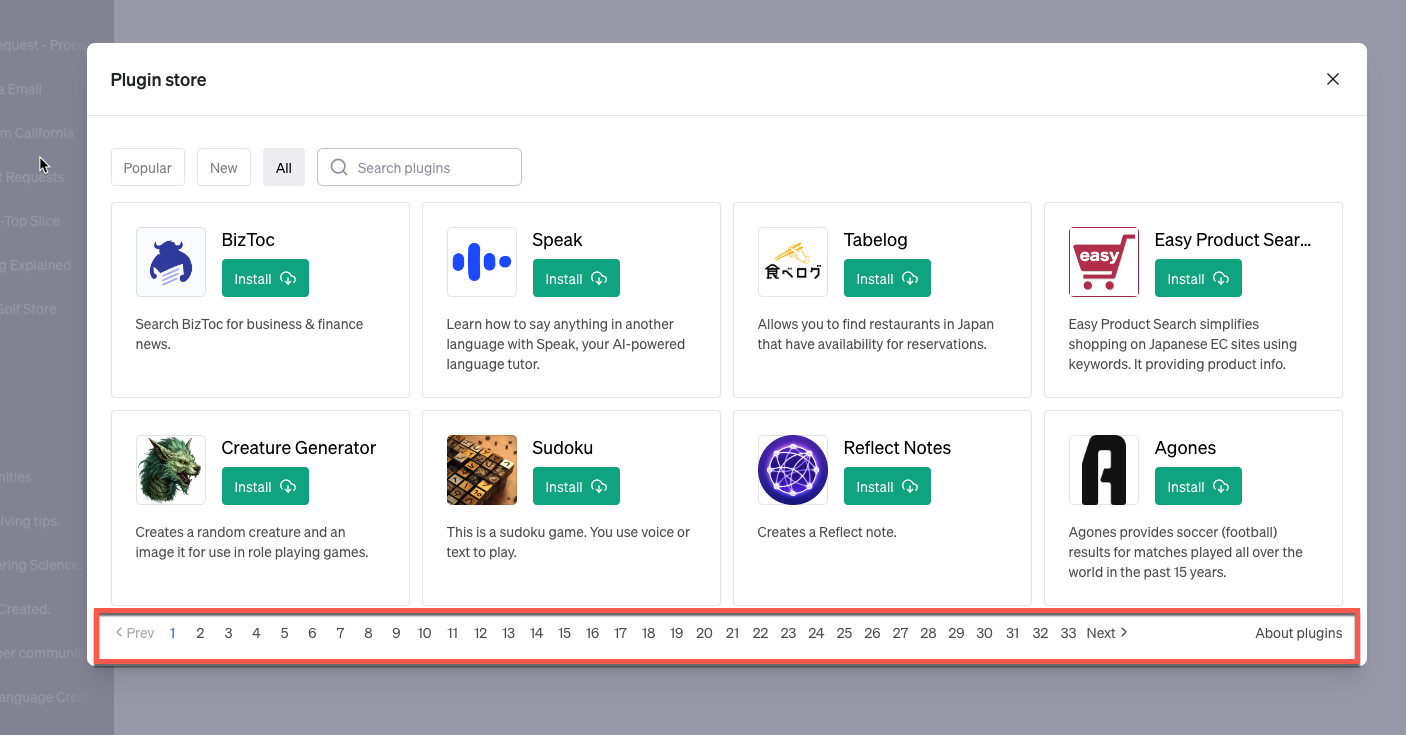Click the Agones plugin title

[x=1185, y=448]
